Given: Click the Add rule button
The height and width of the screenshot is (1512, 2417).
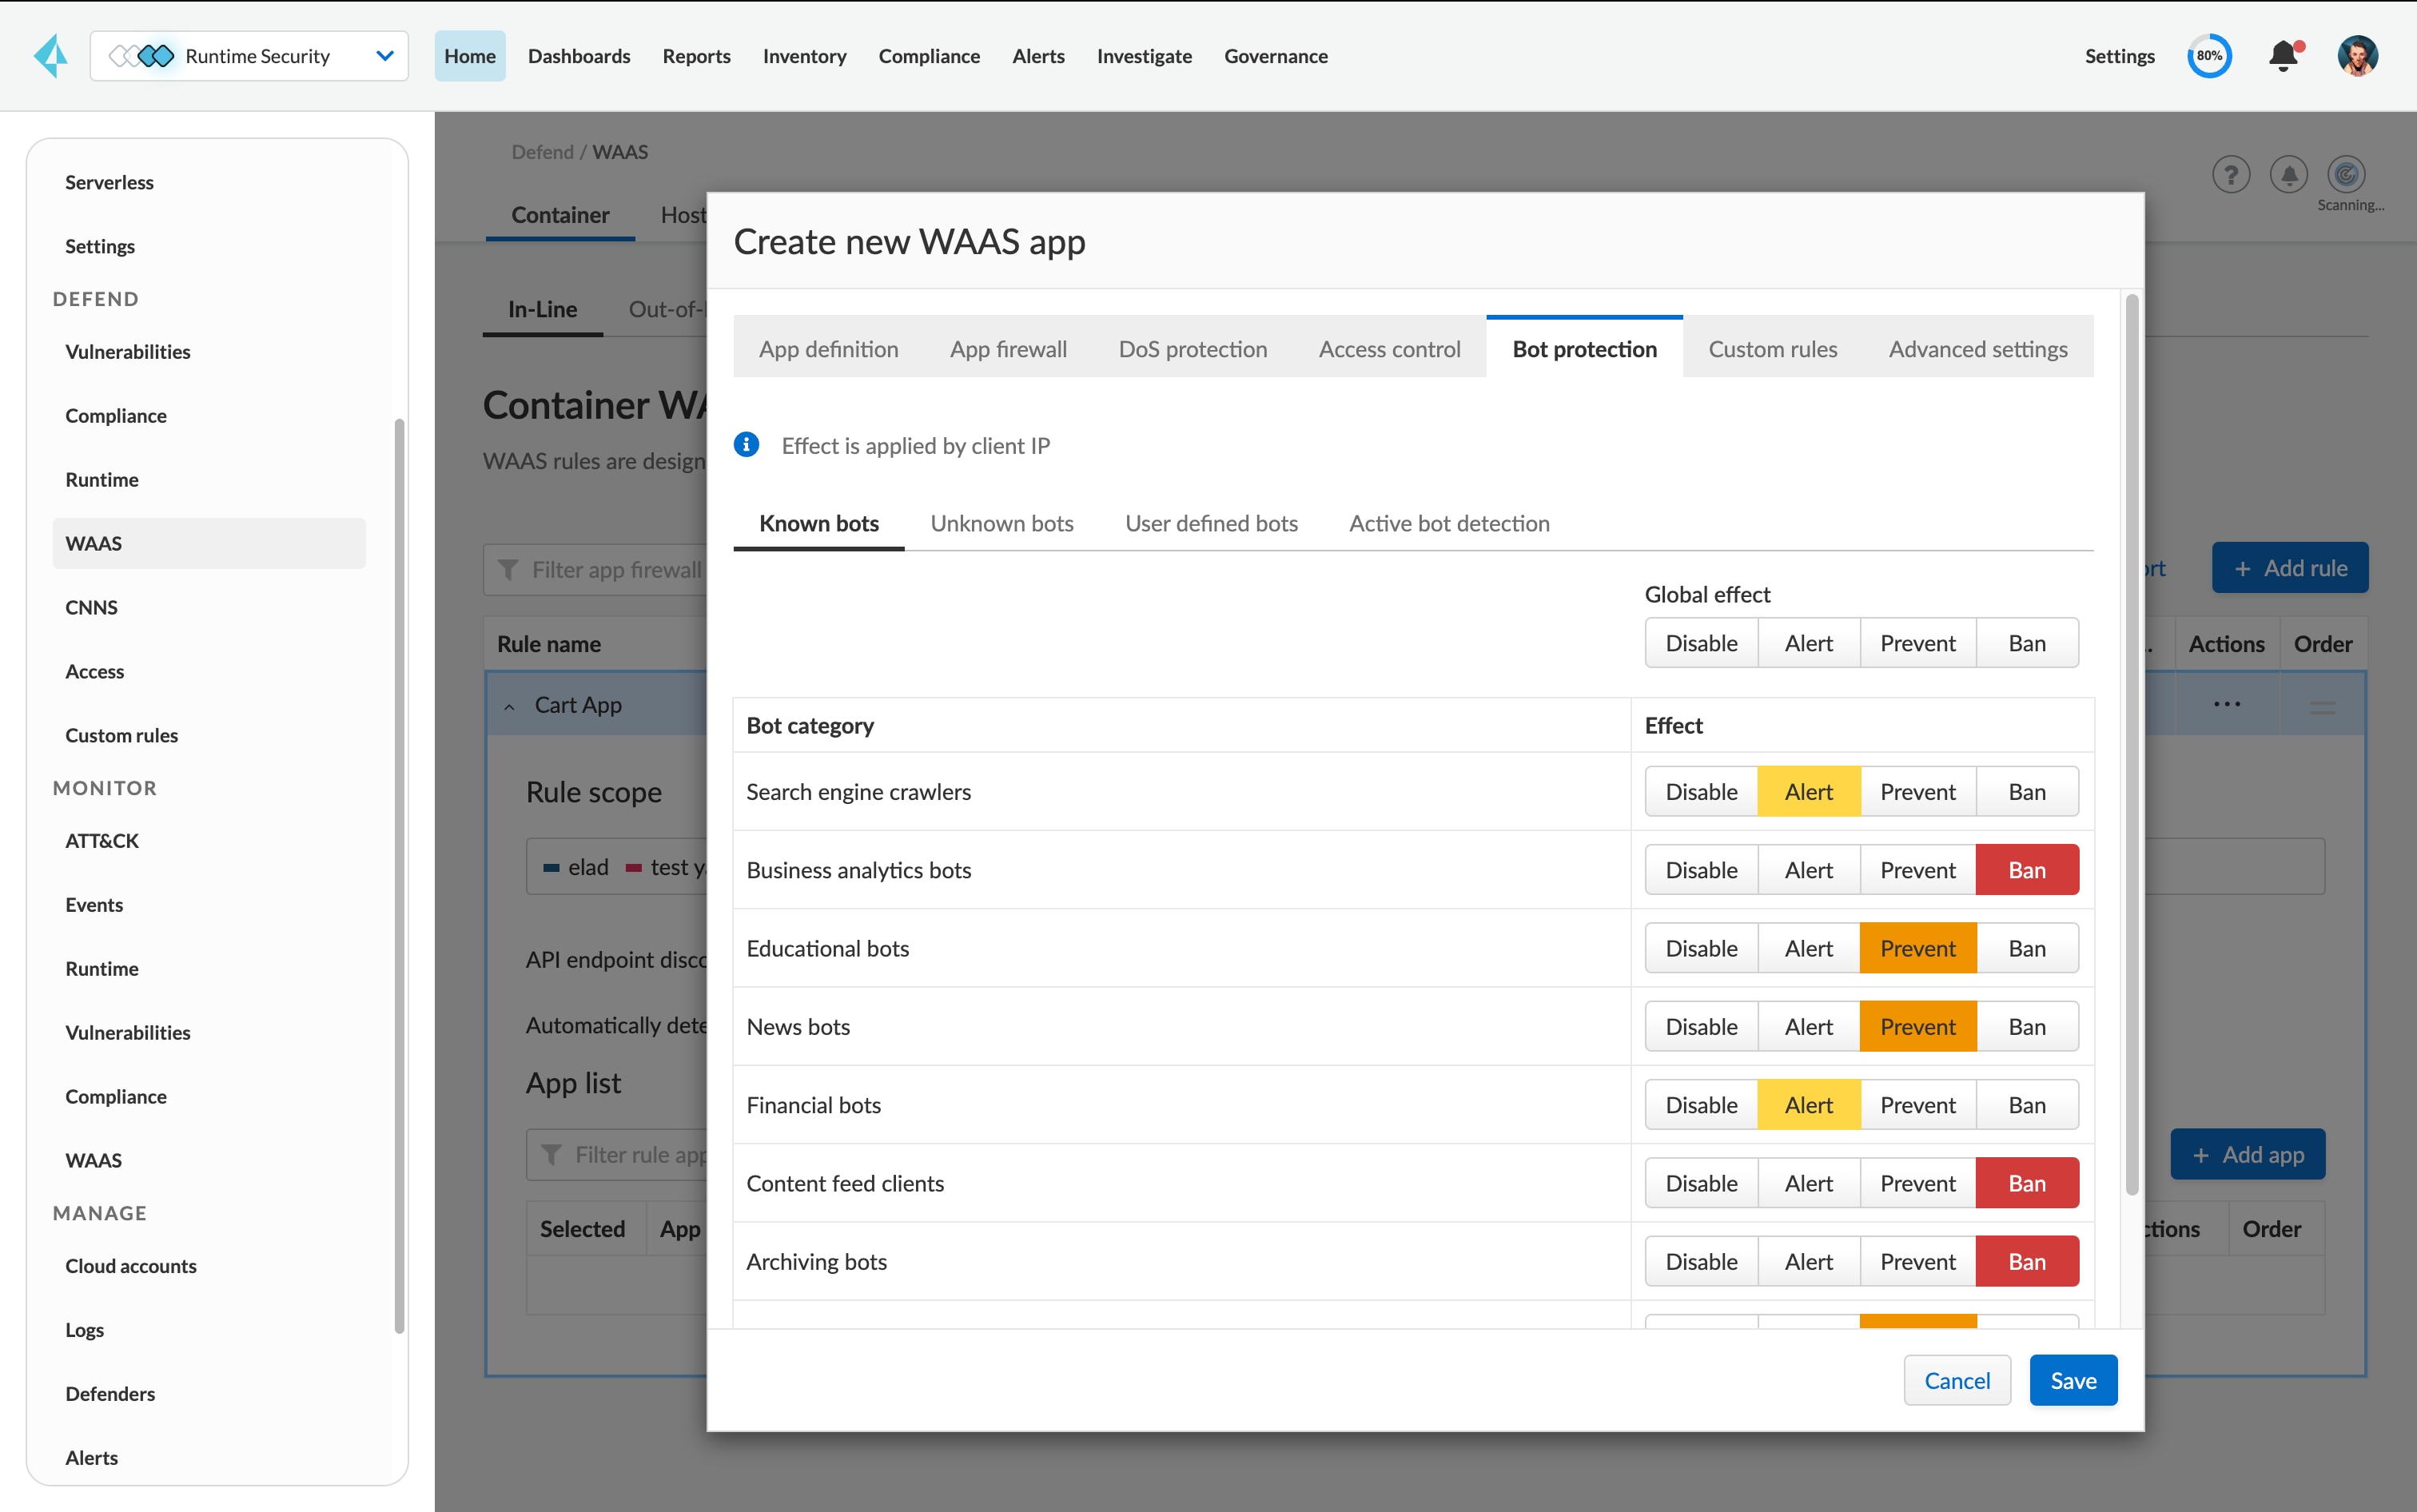Looking at the screenshot, I should tap(2289, 567).
